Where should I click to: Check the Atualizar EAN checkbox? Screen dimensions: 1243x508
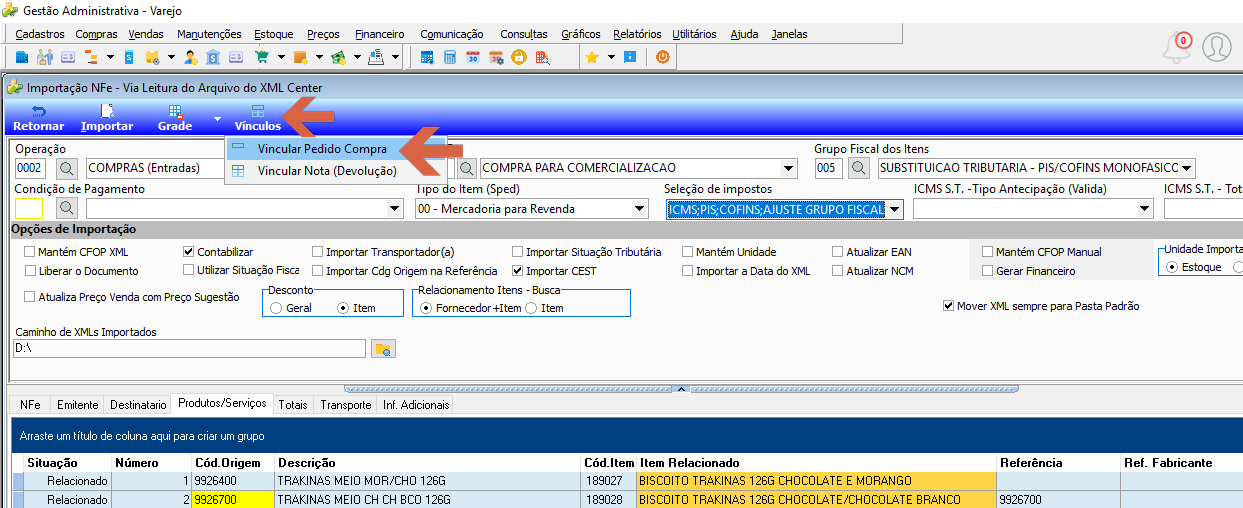[838, 252]
